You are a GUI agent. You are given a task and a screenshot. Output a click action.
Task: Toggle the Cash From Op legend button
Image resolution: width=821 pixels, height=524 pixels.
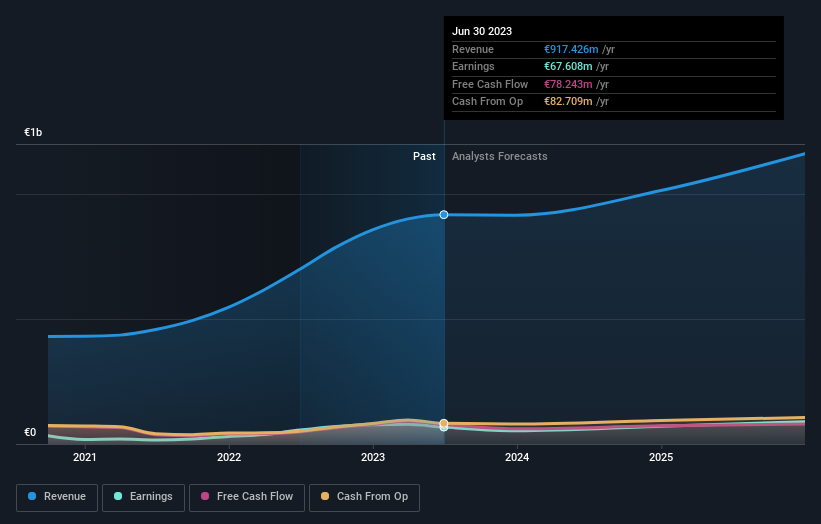[x=364, y=497]
